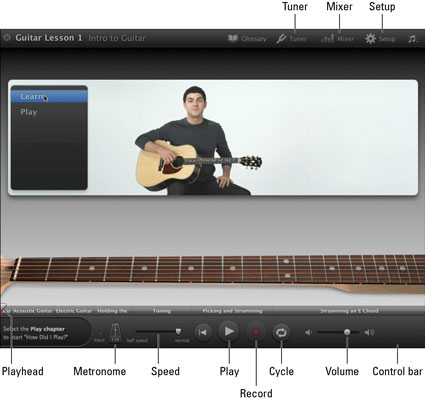Start recording with the red Record button
Screen dimensions: 425x400
[256, 332]
